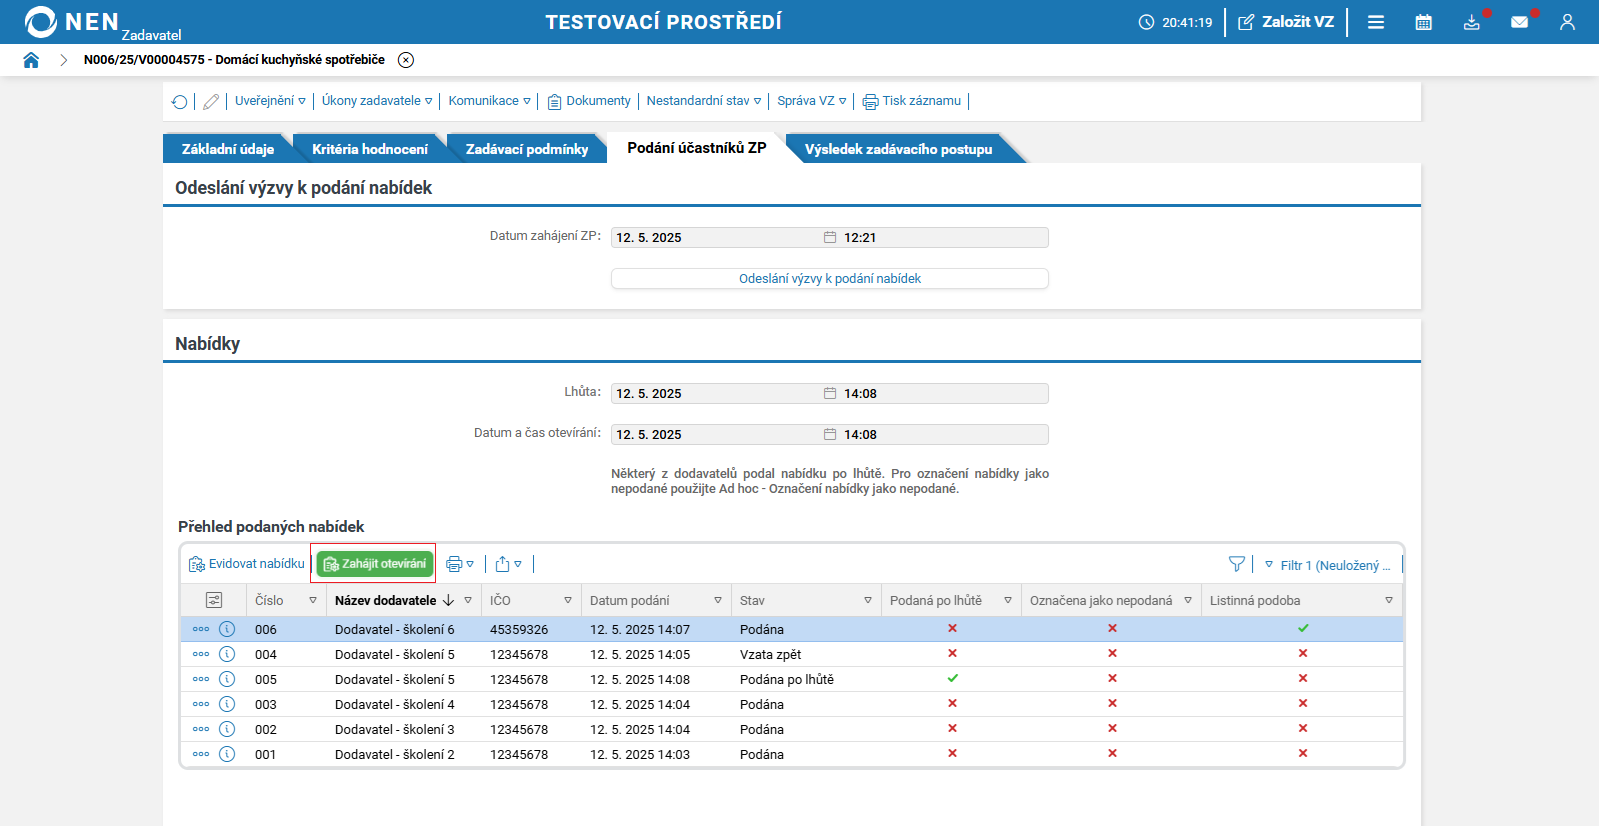Expand the Filtr 1 (Neuložený) dropdown
Screen dimensions: 1599x826
[x=1328, y=565]
